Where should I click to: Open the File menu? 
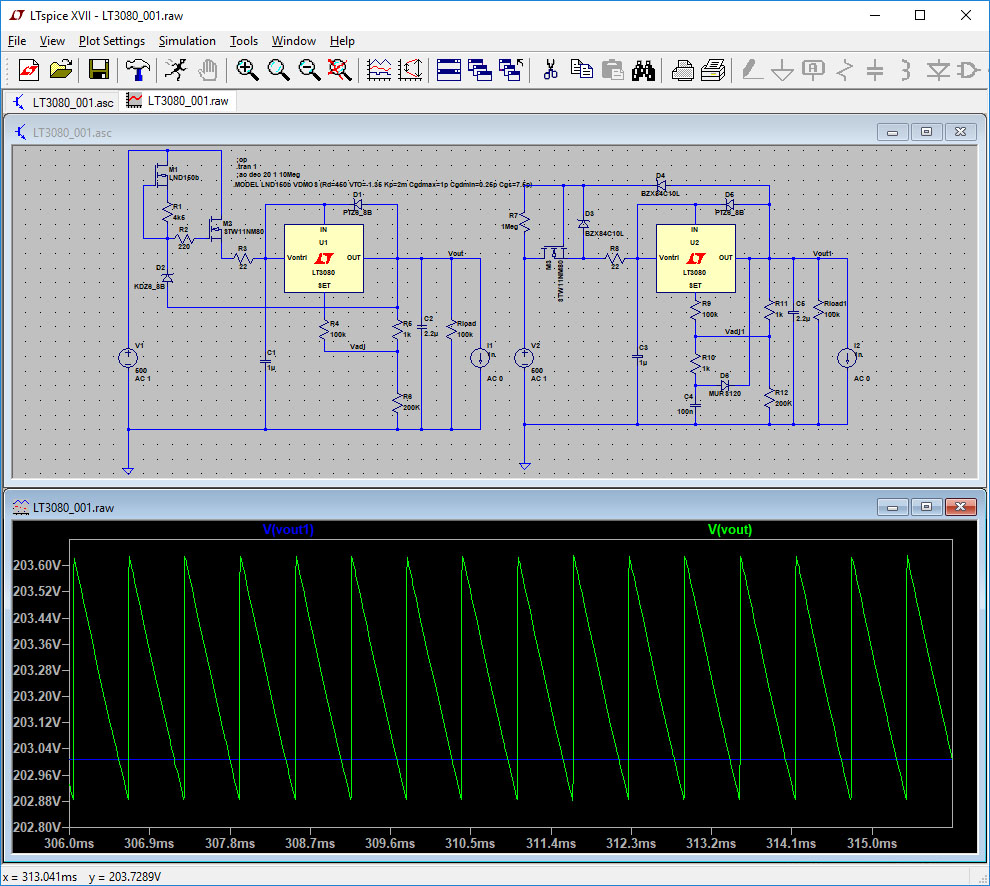click(17, 41)
